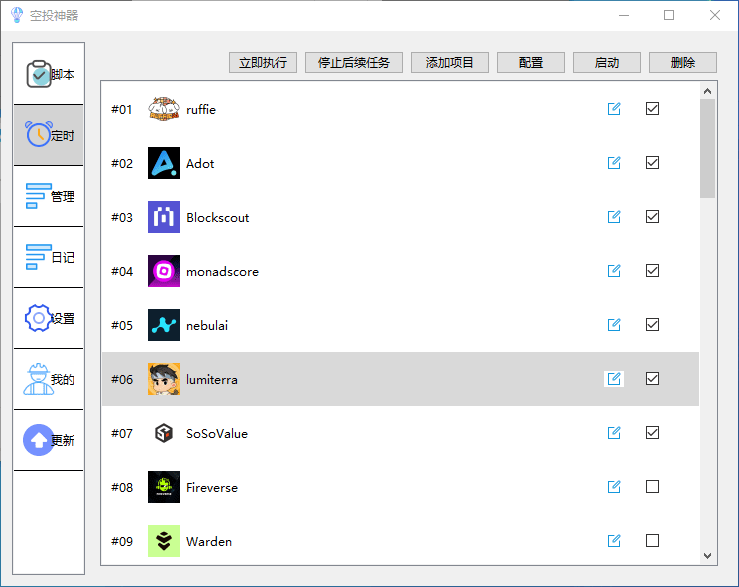This screenshot has width=739, height=587.
Task: Click the 添加项目 button
Action: (x=450, y=63)
